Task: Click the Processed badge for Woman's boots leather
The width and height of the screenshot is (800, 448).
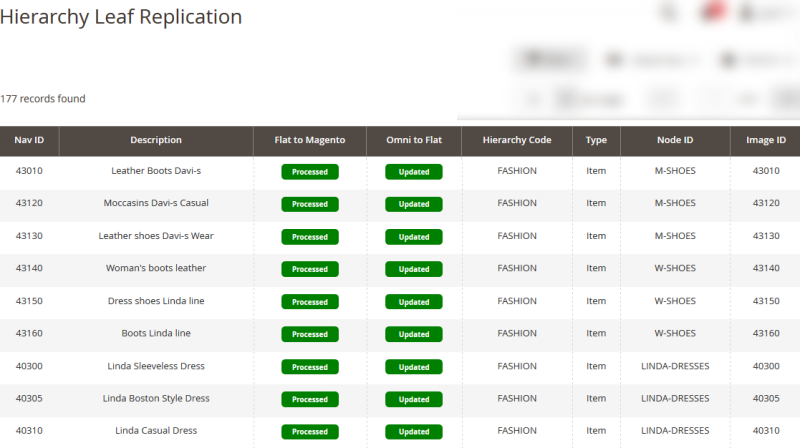Action: coord(310,269)
